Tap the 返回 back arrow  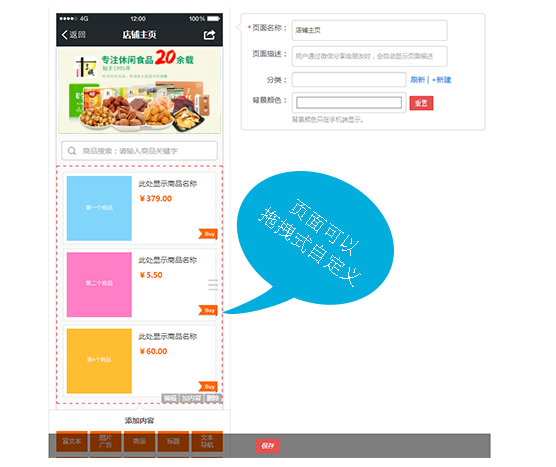(73, 34)
